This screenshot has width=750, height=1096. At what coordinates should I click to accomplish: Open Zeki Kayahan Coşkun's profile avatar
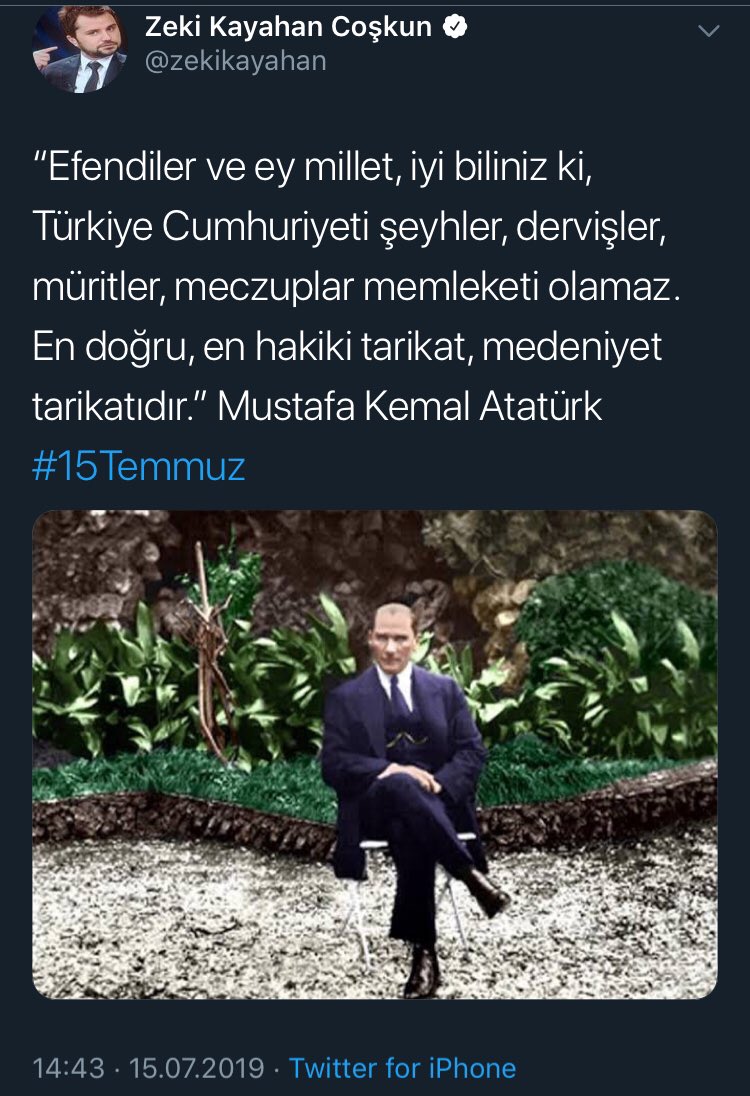[80, 47]
